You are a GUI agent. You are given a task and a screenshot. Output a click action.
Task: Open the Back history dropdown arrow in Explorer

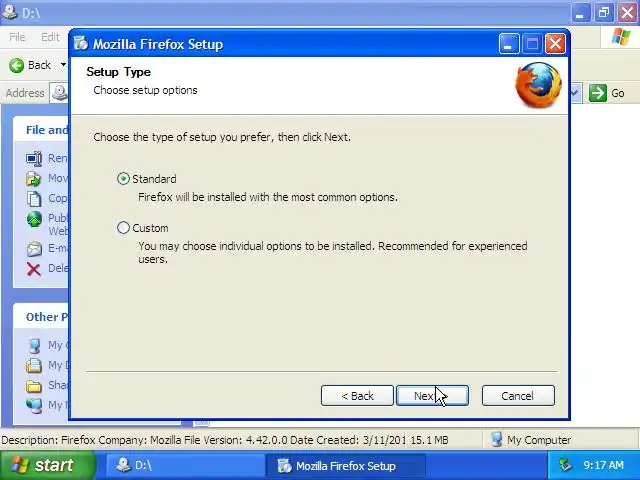click(x=63, y=65)
